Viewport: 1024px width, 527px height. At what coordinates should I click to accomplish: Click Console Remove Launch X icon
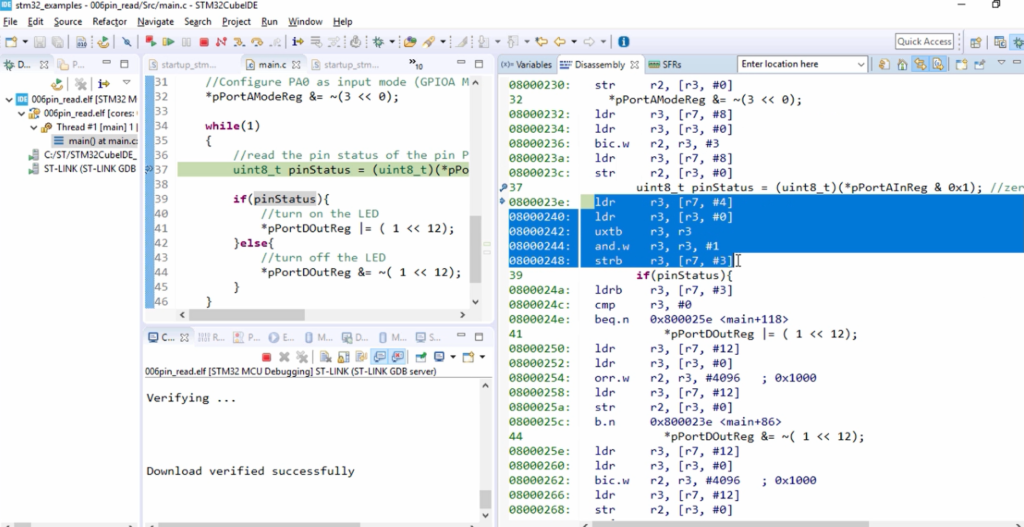[284, 357]
